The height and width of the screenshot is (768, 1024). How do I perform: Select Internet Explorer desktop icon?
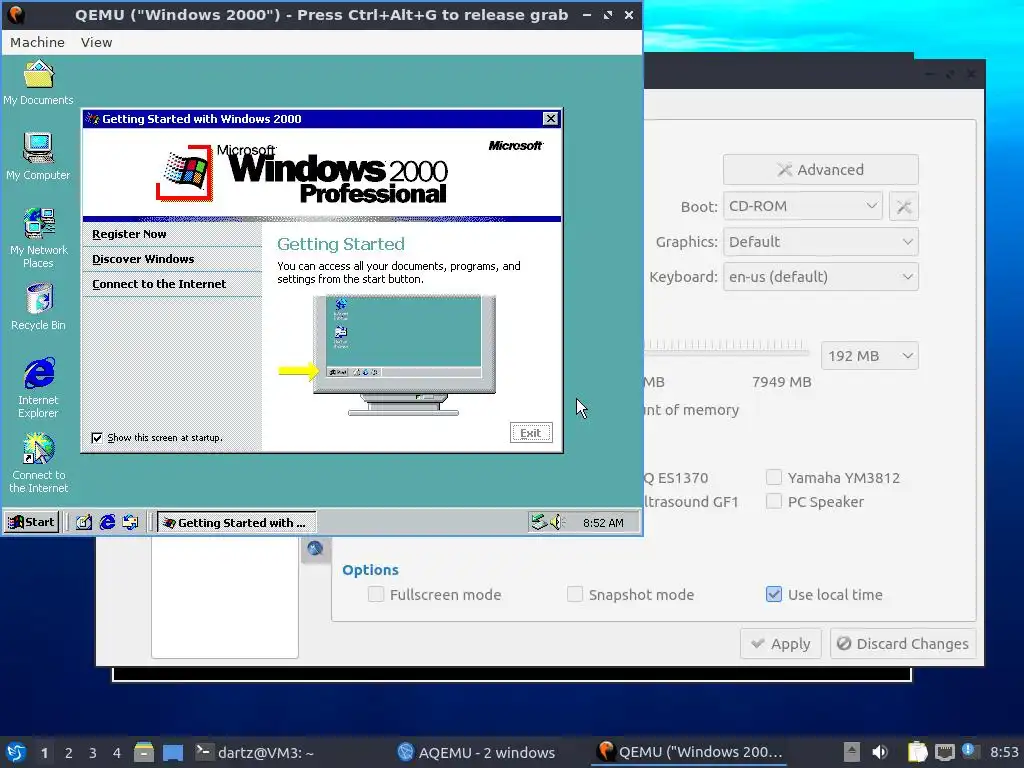[x=39, y=388]
